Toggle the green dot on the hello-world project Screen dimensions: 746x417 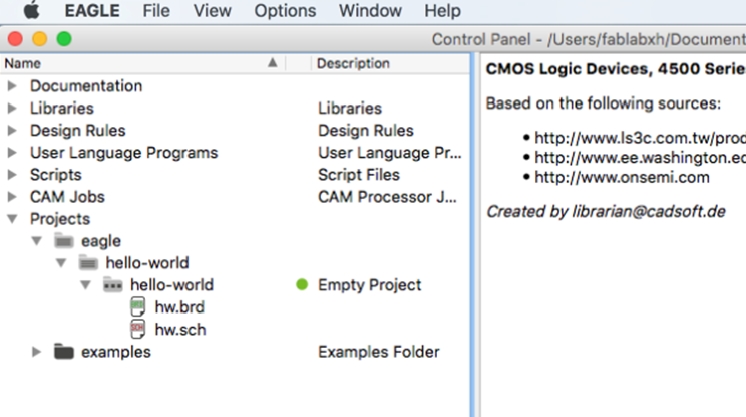click(302, 285)
